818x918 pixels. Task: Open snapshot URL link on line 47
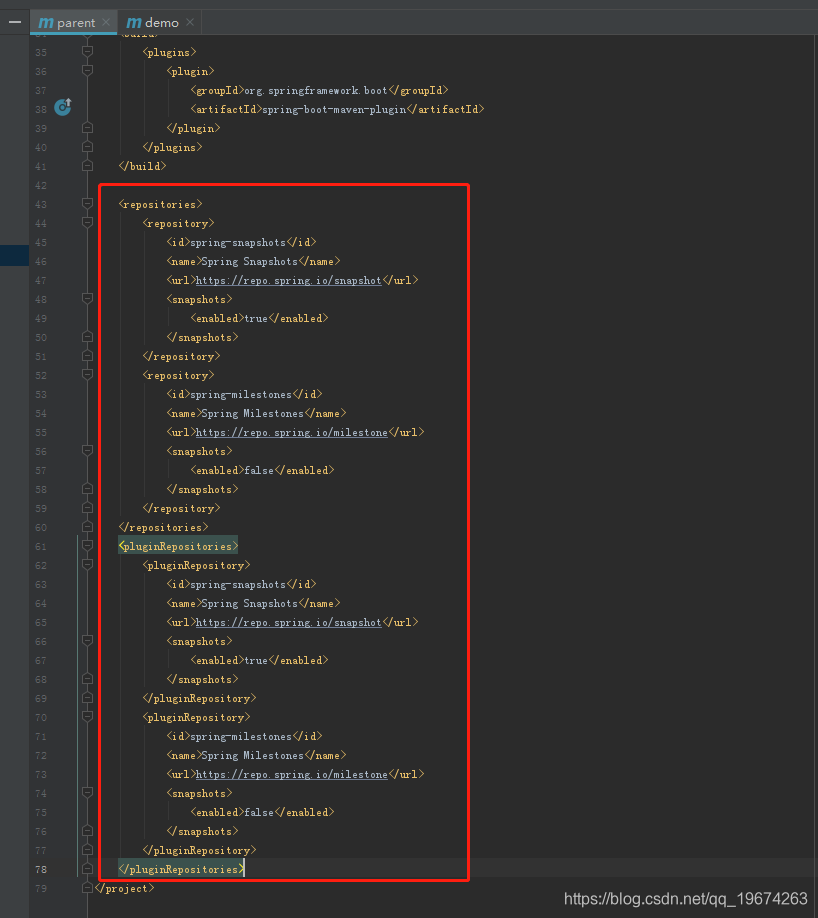pos(288,280)
